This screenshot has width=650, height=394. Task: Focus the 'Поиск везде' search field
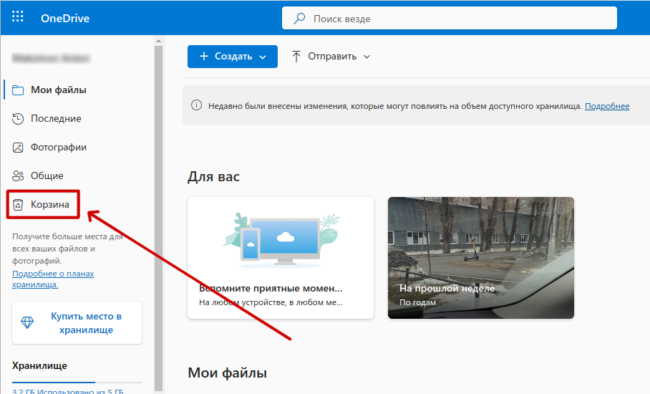(x=449, y=18)
